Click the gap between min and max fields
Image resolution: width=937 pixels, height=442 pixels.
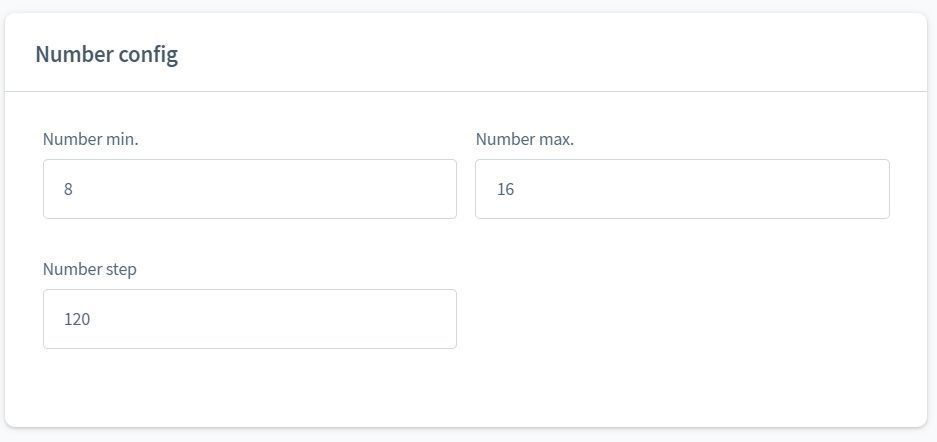[x=466, y=189]
